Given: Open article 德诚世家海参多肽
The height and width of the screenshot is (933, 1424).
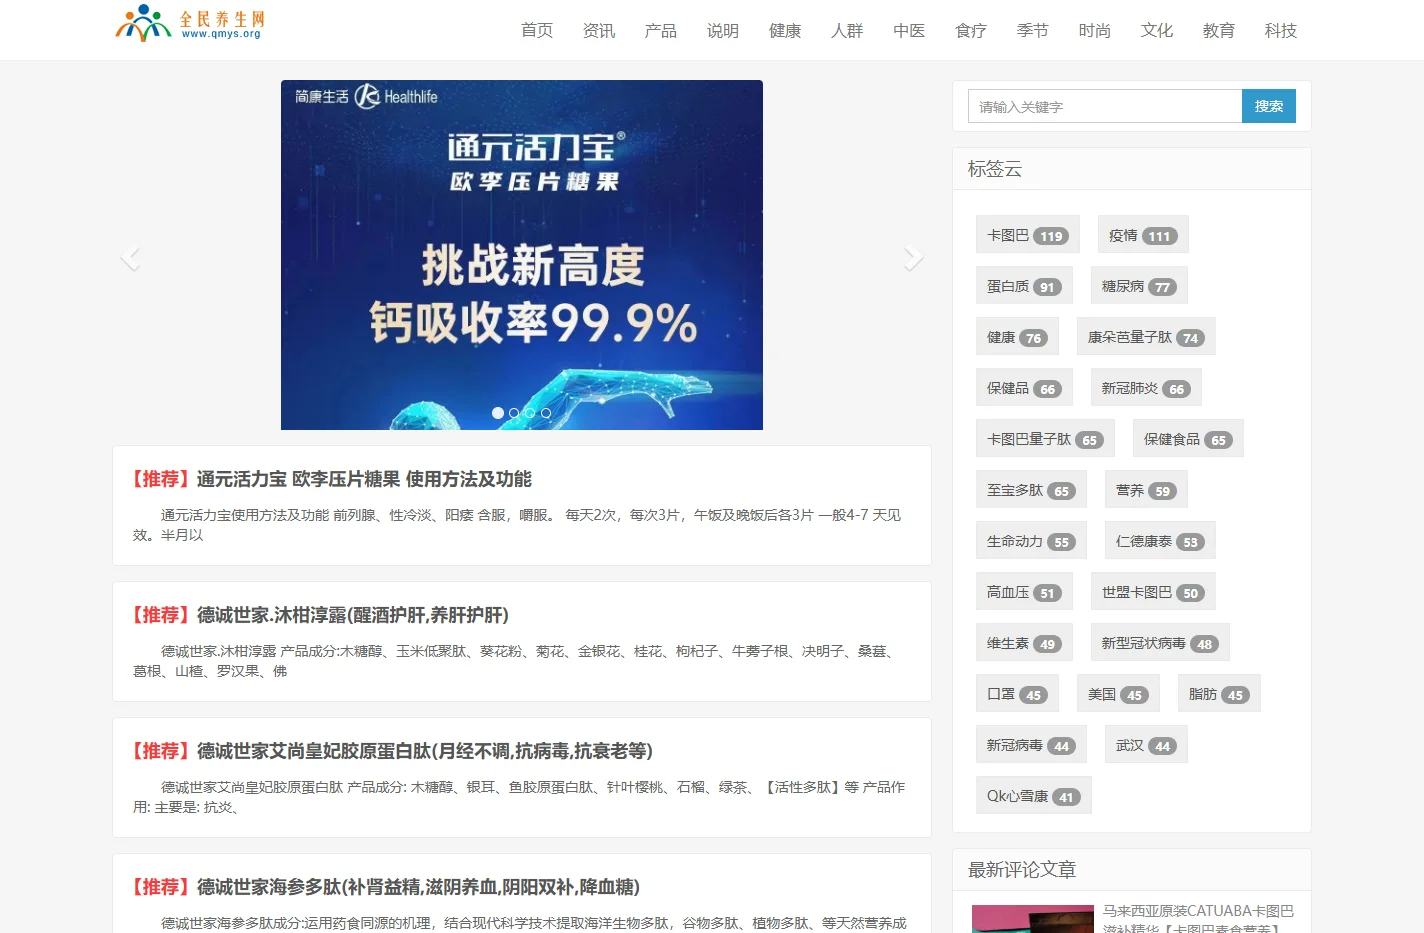Looking at the screenshot, I should coord(418,887).
